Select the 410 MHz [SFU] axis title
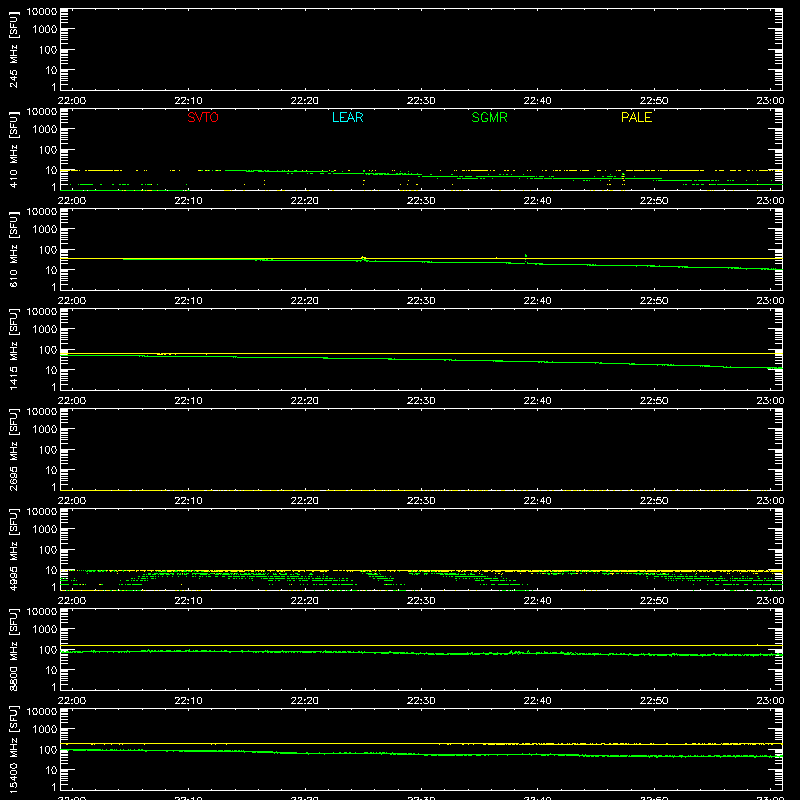 click(13, 150)
